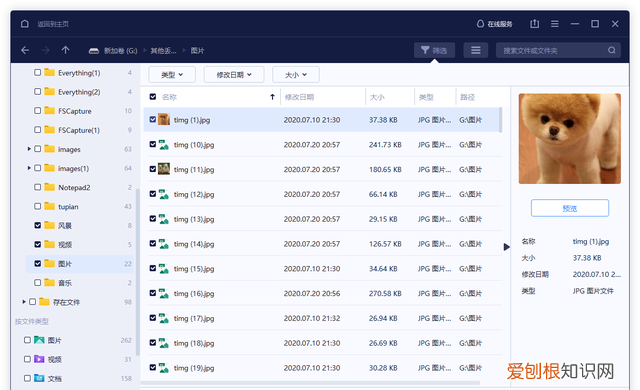Viewport: 640px width, 390px height.
Task: Toggle the select-all checkbox in header
Action: pyautogui.click(x=153, y=97)
